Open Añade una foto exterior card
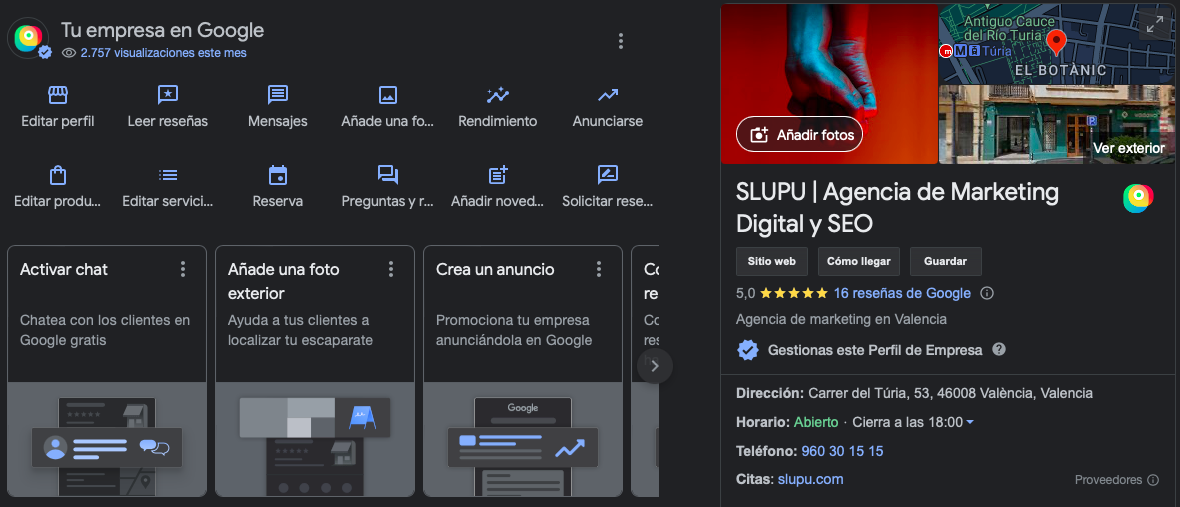The height and width of the screenshot is (507, 1180). tap(315, 371)
